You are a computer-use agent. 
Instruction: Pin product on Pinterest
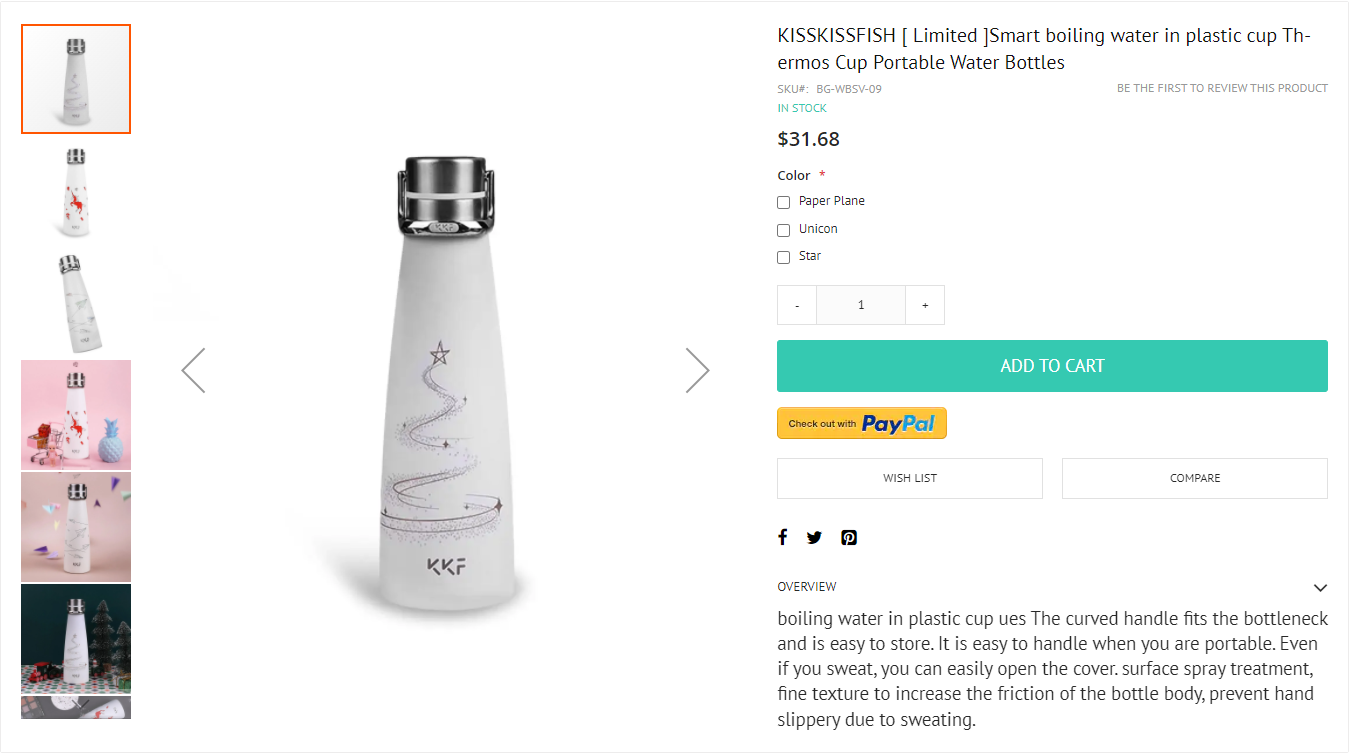click(849, 538)
